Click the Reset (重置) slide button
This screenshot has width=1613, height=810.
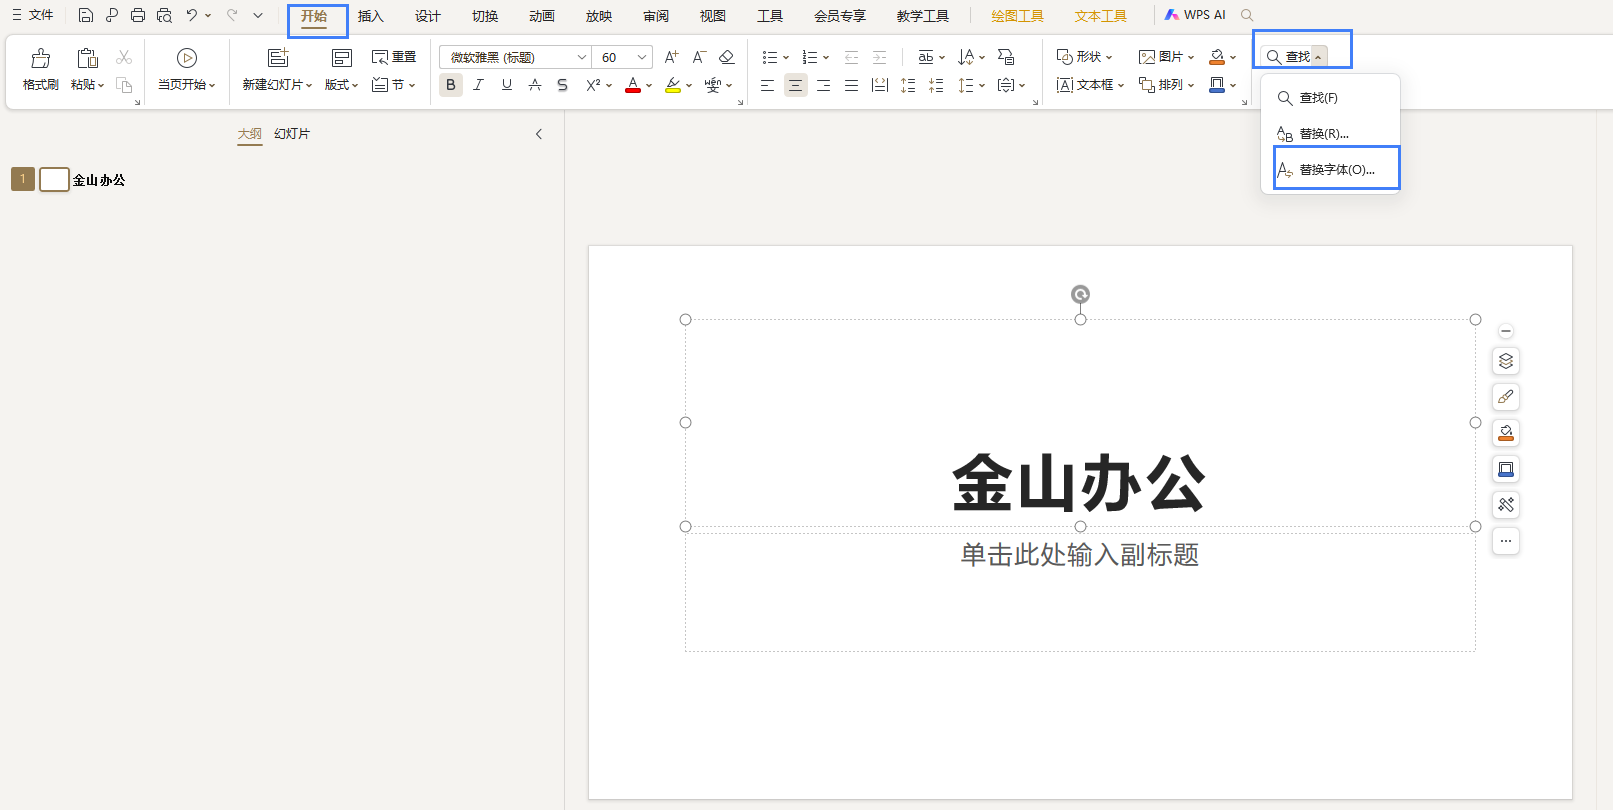point(394,57)
